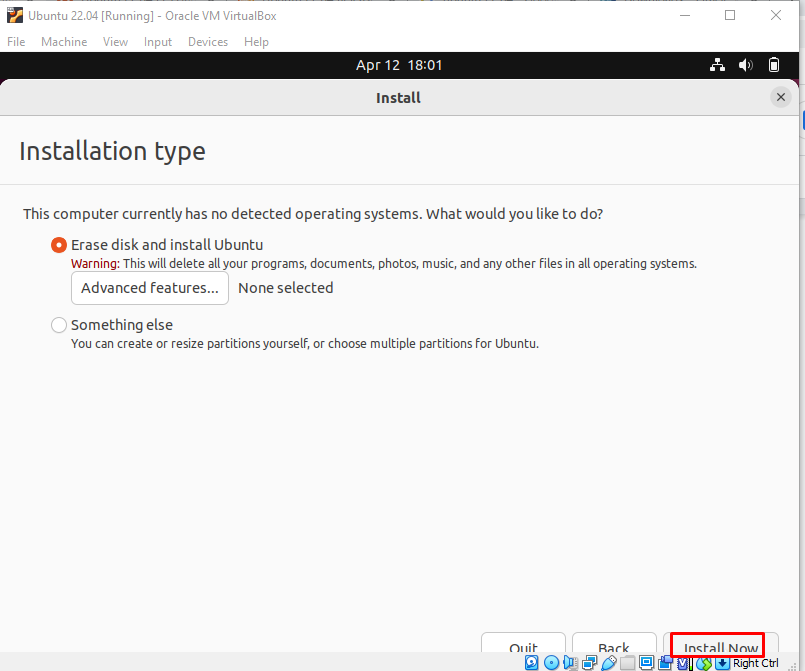Screen dimensions: 805x671
Task: Click the network adapter icon in VirtualBox status bar
Action: [589, 663]
